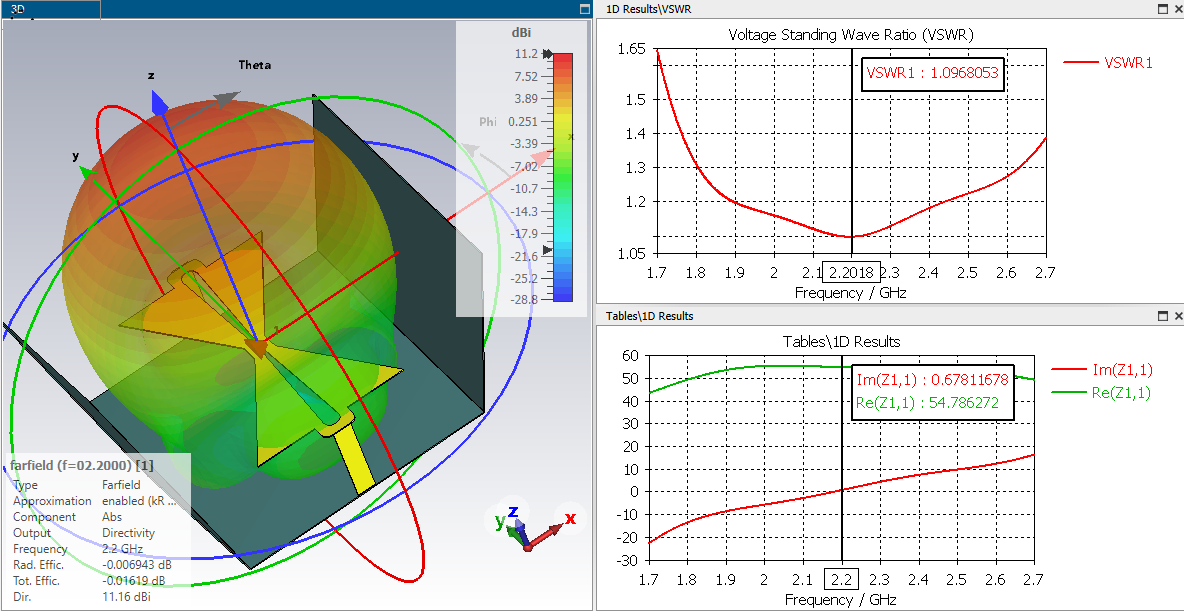Click the Approximation enabled row in info box
The image size is (1184, 611).
94,501
